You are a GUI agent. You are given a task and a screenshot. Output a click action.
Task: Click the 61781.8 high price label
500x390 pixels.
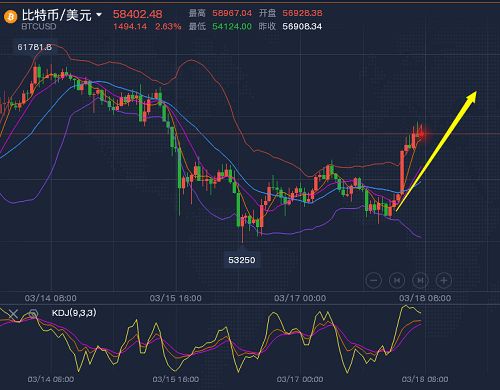(35, 47)
